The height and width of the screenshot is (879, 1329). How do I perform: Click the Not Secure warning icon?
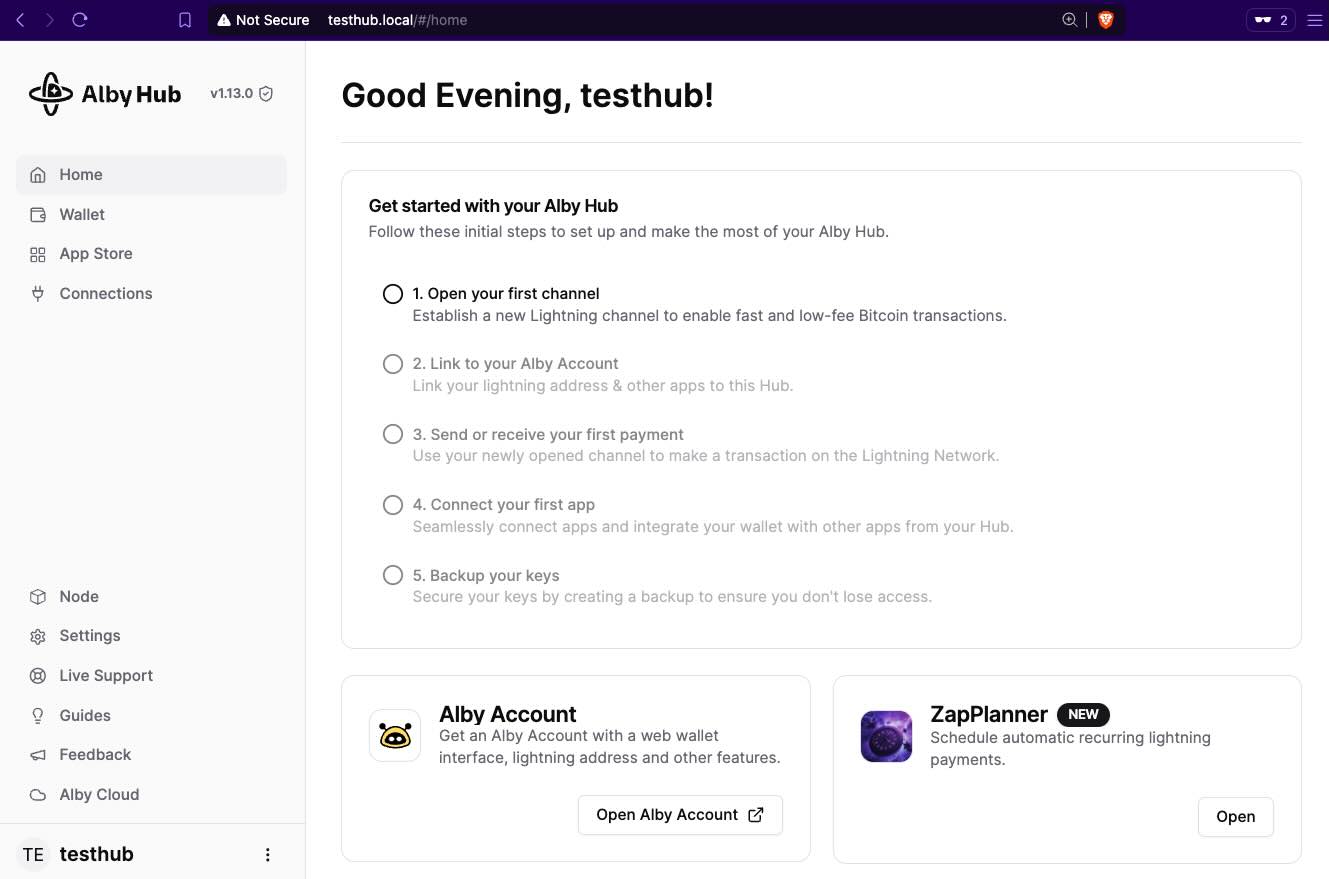[x=224, y=20]
